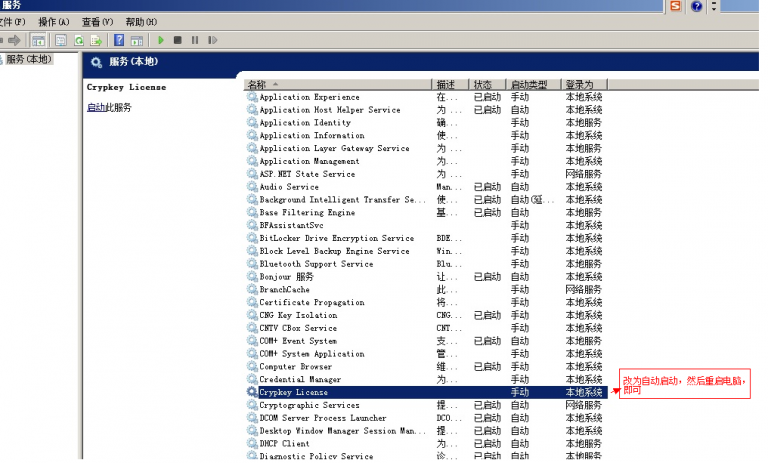Viewport: 768px width, 463px height.
Task: Sort list by 启动类型 column header
Action: [x=530, y=85]
